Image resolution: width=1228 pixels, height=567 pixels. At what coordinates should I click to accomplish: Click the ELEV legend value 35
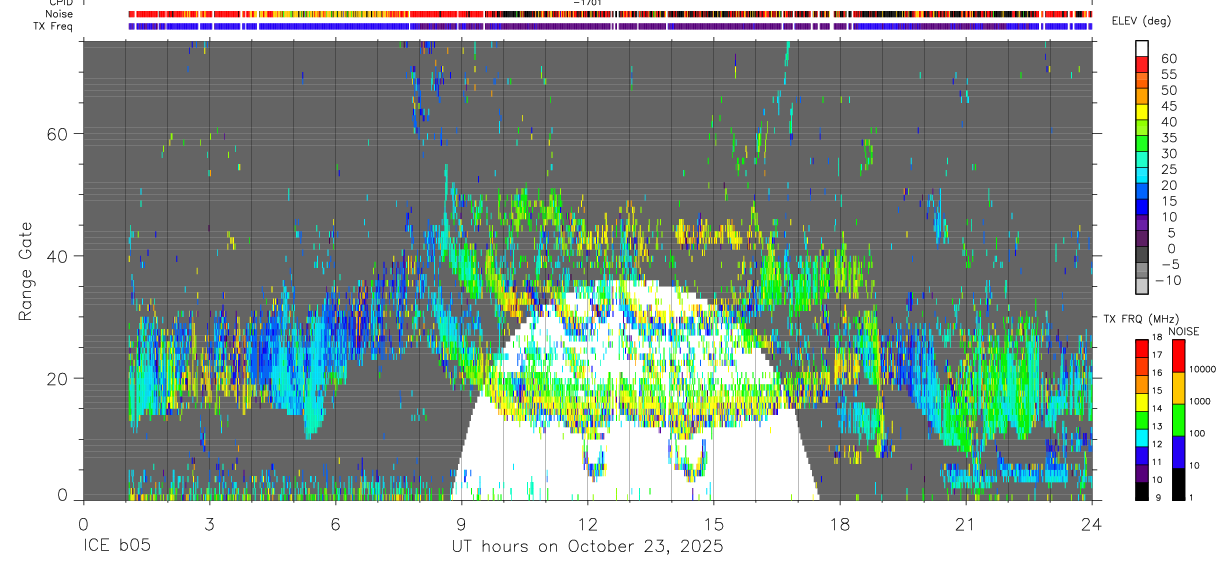click(x=1169, y=138)
